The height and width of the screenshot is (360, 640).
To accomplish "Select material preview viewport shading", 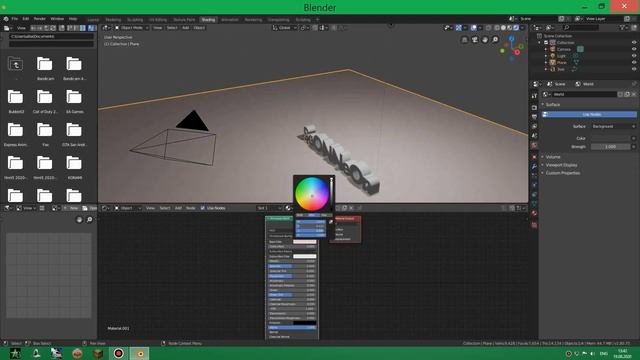I will 510,28.
